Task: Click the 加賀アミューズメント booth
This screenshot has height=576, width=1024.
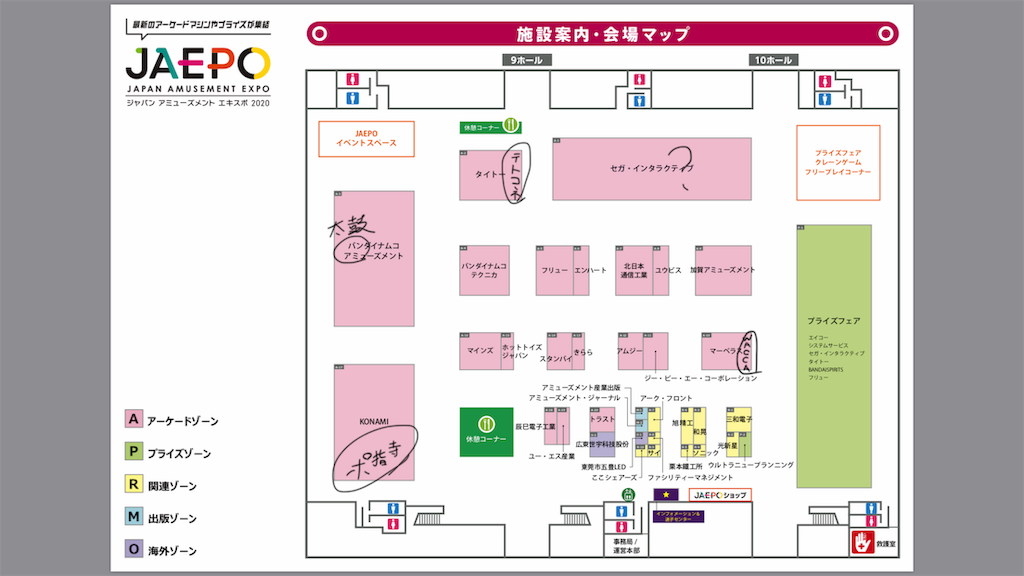Action: pos(723,270)
